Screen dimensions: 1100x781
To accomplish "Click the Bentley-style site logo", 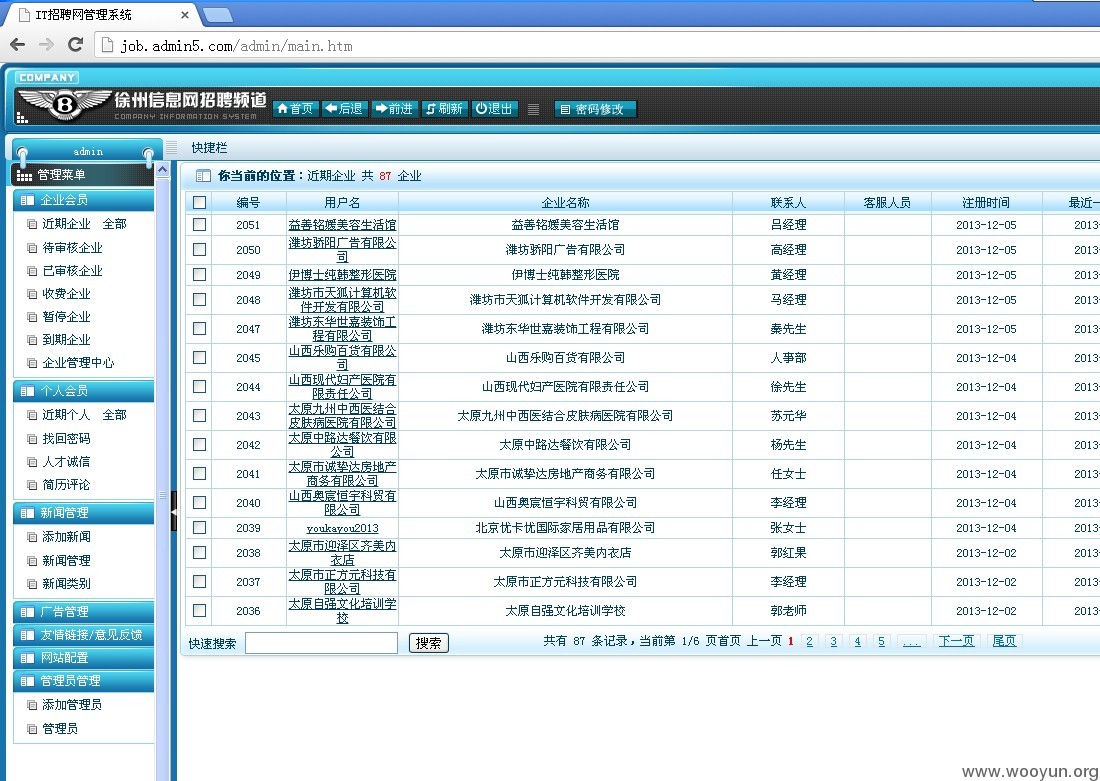I will (x=64, y=105).
